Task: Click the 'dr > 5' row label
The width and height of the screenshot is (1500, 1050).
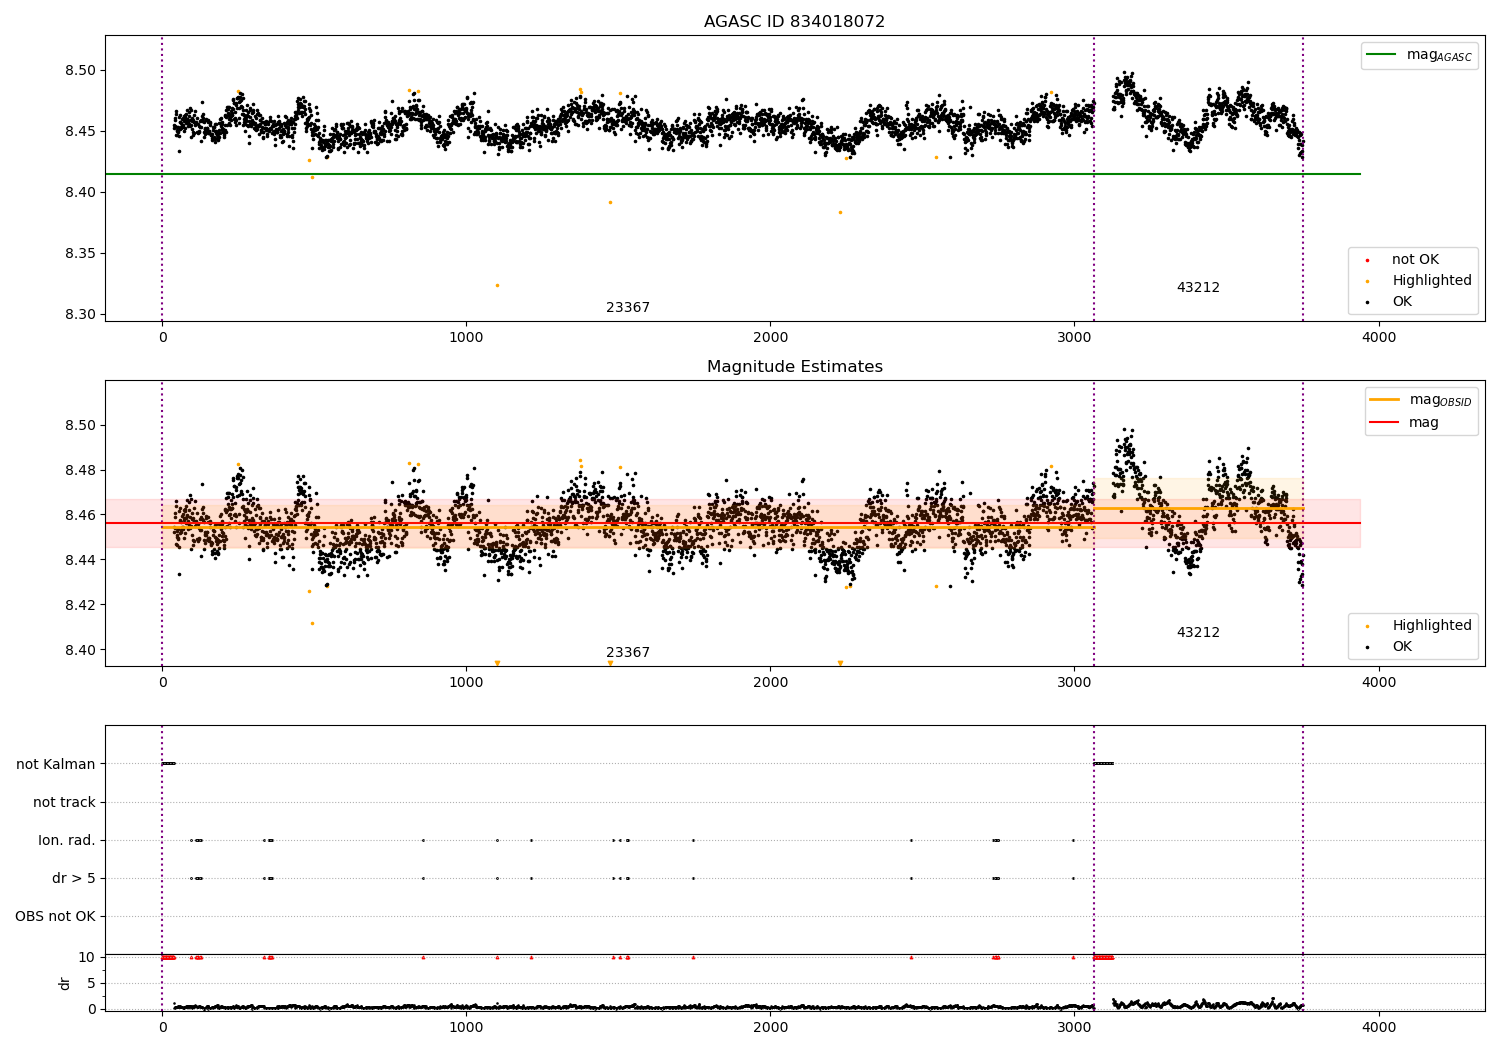Action: click(74, 878)
